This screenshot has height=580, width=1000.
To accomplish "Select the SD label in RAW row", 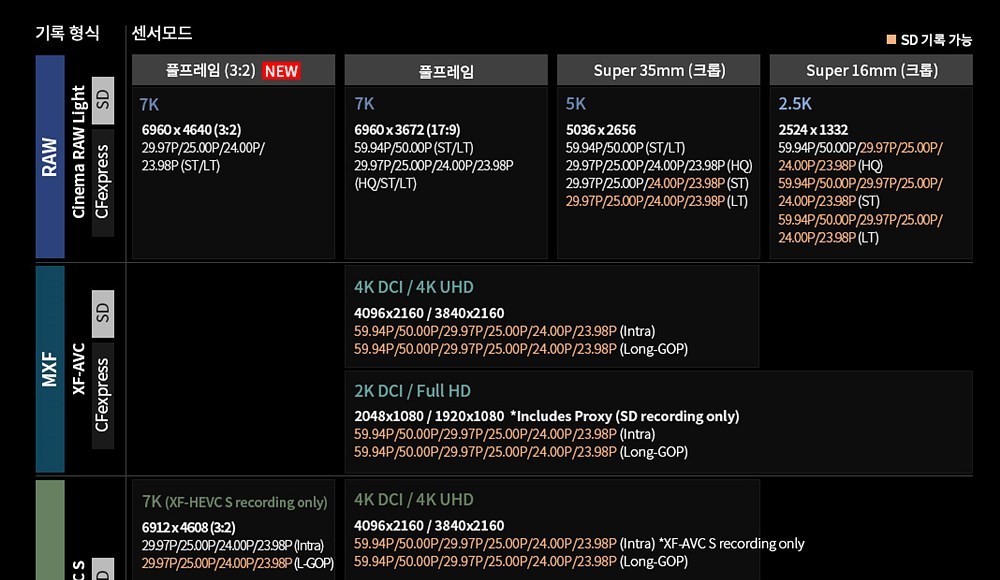I will point(103,100).
